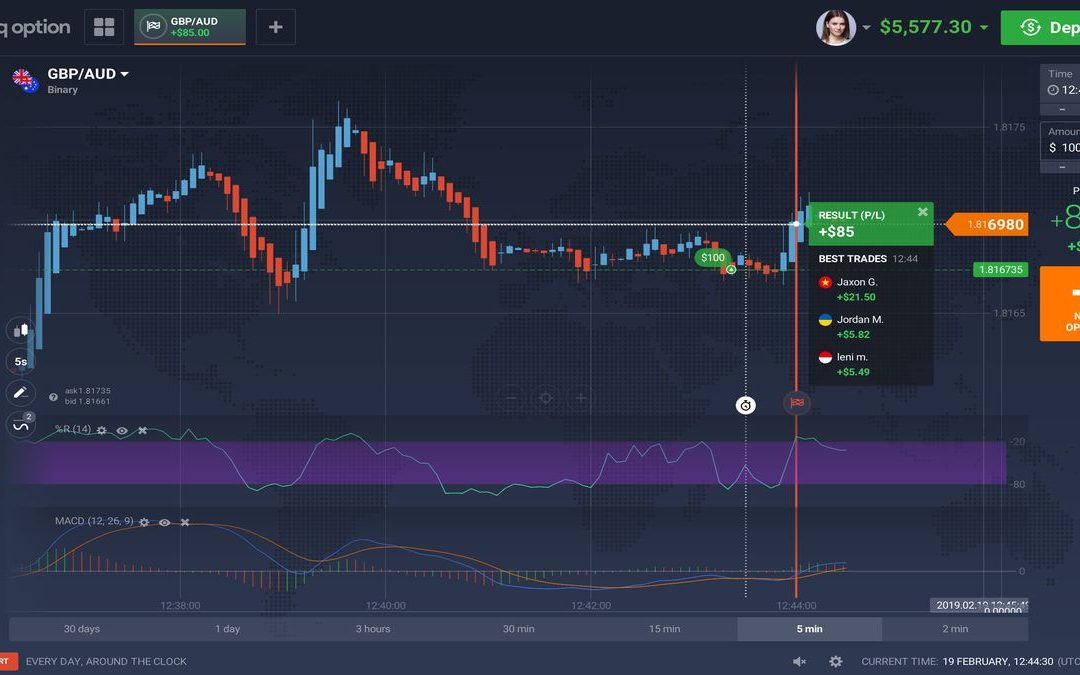The width and height of the screenshot is (1080, 675).
Task: Open %R (14) indicator settings gear
Action: click(x=101, y=430)
